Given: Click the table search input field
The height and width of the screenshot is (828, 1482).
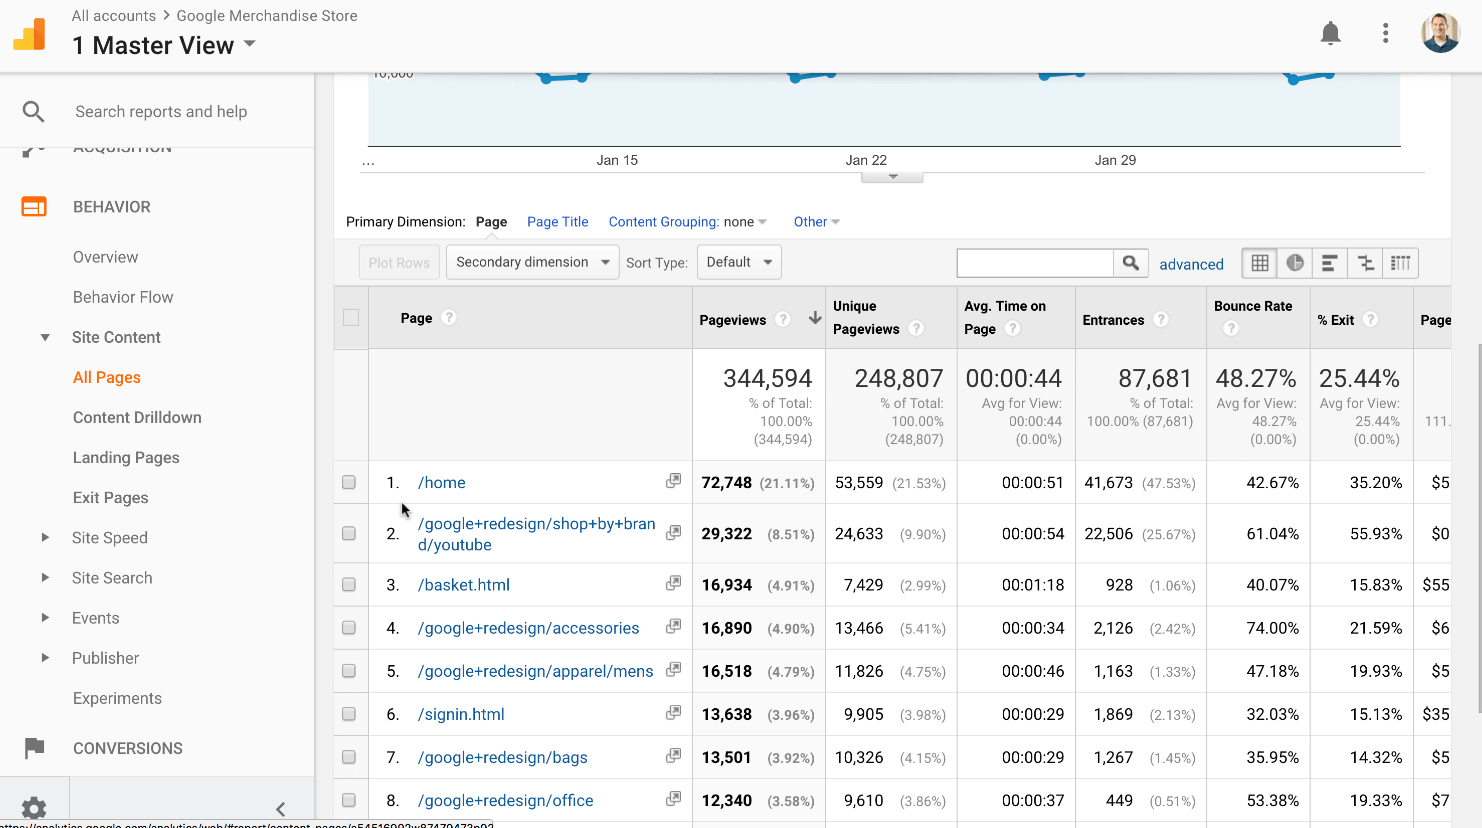Looking at the screenshot, I should (1035, 263).
